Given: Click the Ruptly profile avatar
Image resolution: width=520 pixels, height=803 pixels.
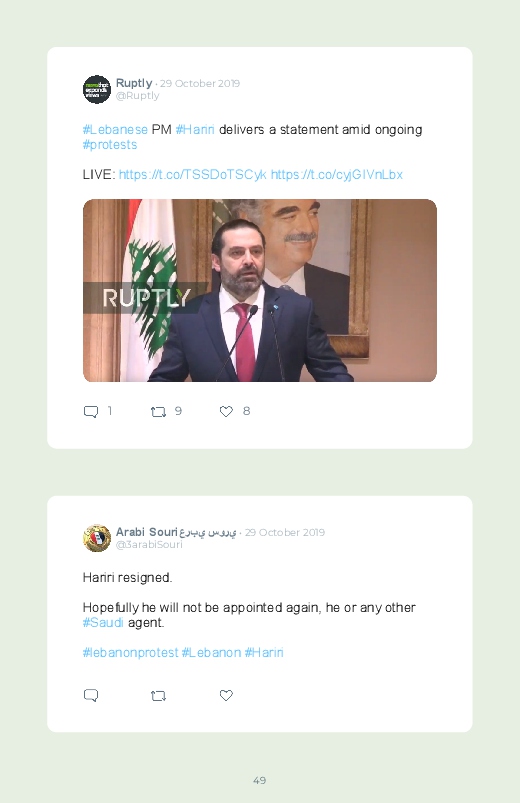Looking at the screenshot, I should coord(97,89).
